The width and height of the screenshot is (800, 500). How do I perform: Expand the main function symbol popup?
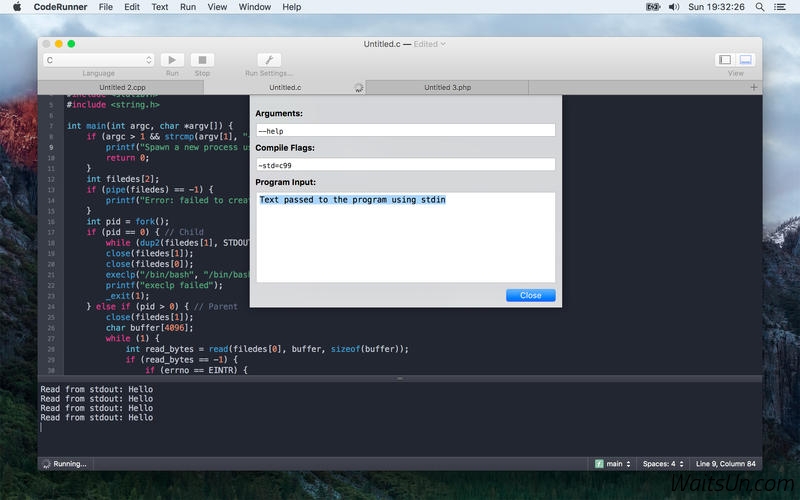[613, 464]
